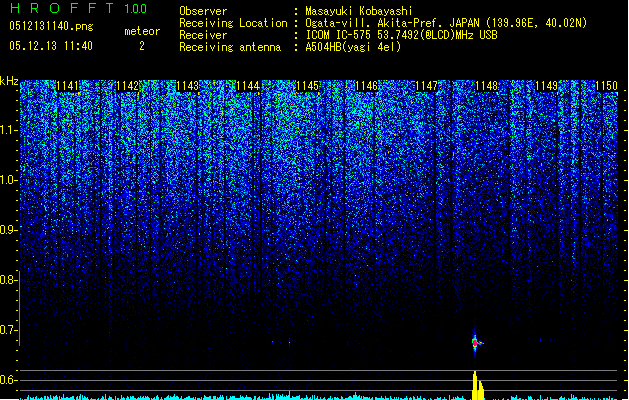Click the 1.1 frequency axis label
629x400 pixels.
click(8, 130)
